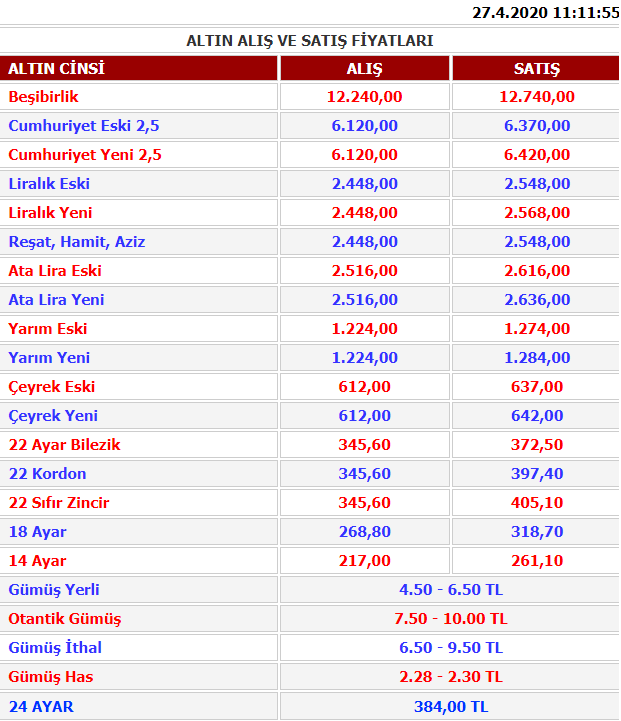Click Beşibirlik buy price 12.240,00

[365, 97]
